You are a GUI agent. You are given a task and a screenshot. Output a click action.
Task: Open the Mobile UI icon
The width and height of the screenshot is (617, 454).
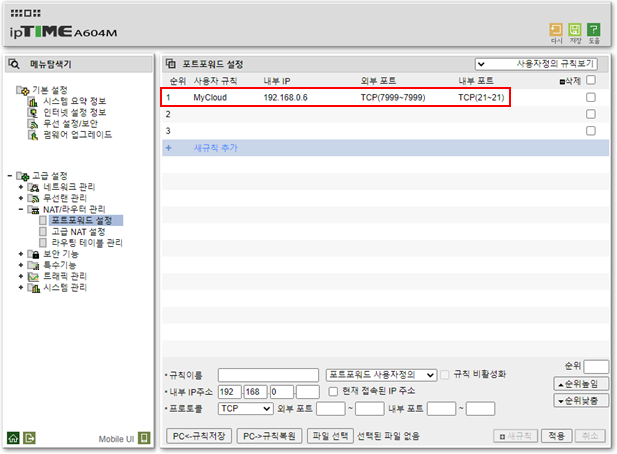click(x=144, y=438)
